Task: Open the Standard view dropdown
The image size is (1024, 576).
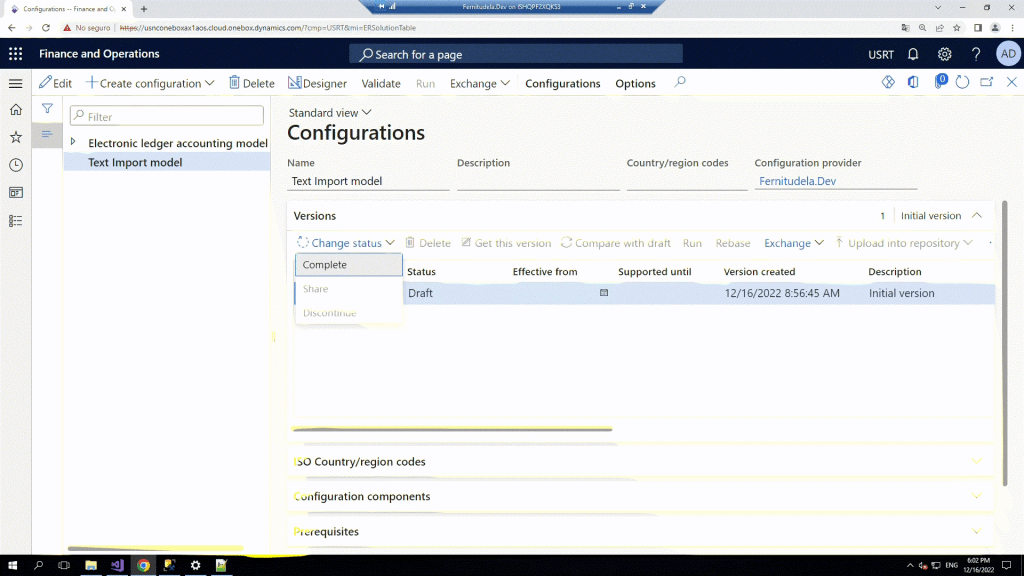Action: pyautogui.click(x=329, y=113)
